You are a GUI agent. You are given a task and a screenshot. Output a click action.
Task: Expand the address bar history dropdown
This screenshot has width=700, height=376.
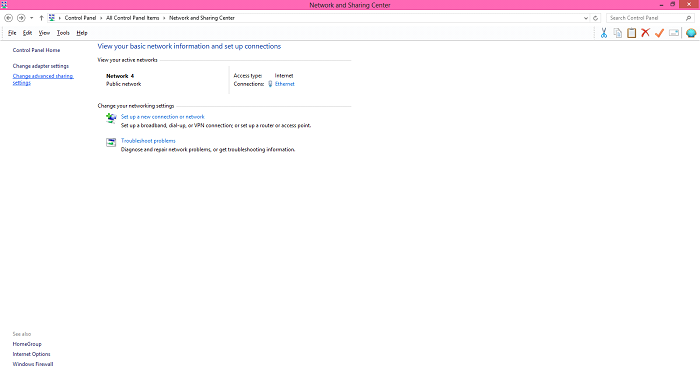point(586,18)
